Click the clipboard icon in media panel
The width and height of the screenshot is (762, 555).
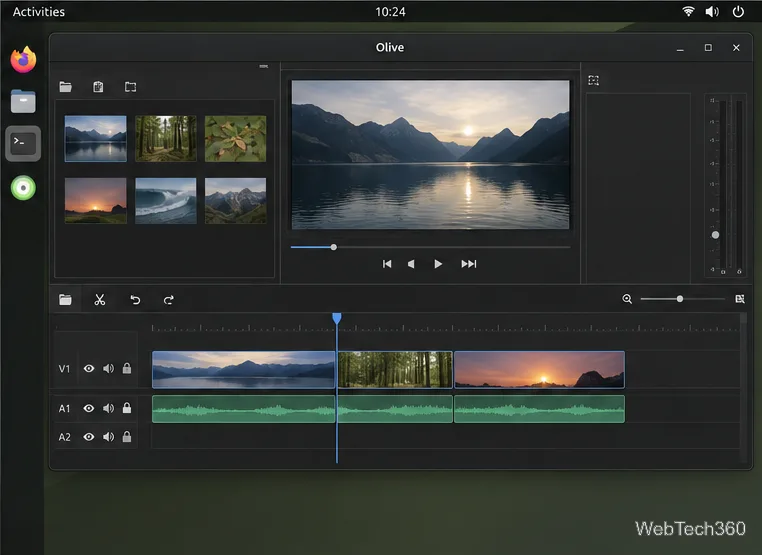click(98, 87)
